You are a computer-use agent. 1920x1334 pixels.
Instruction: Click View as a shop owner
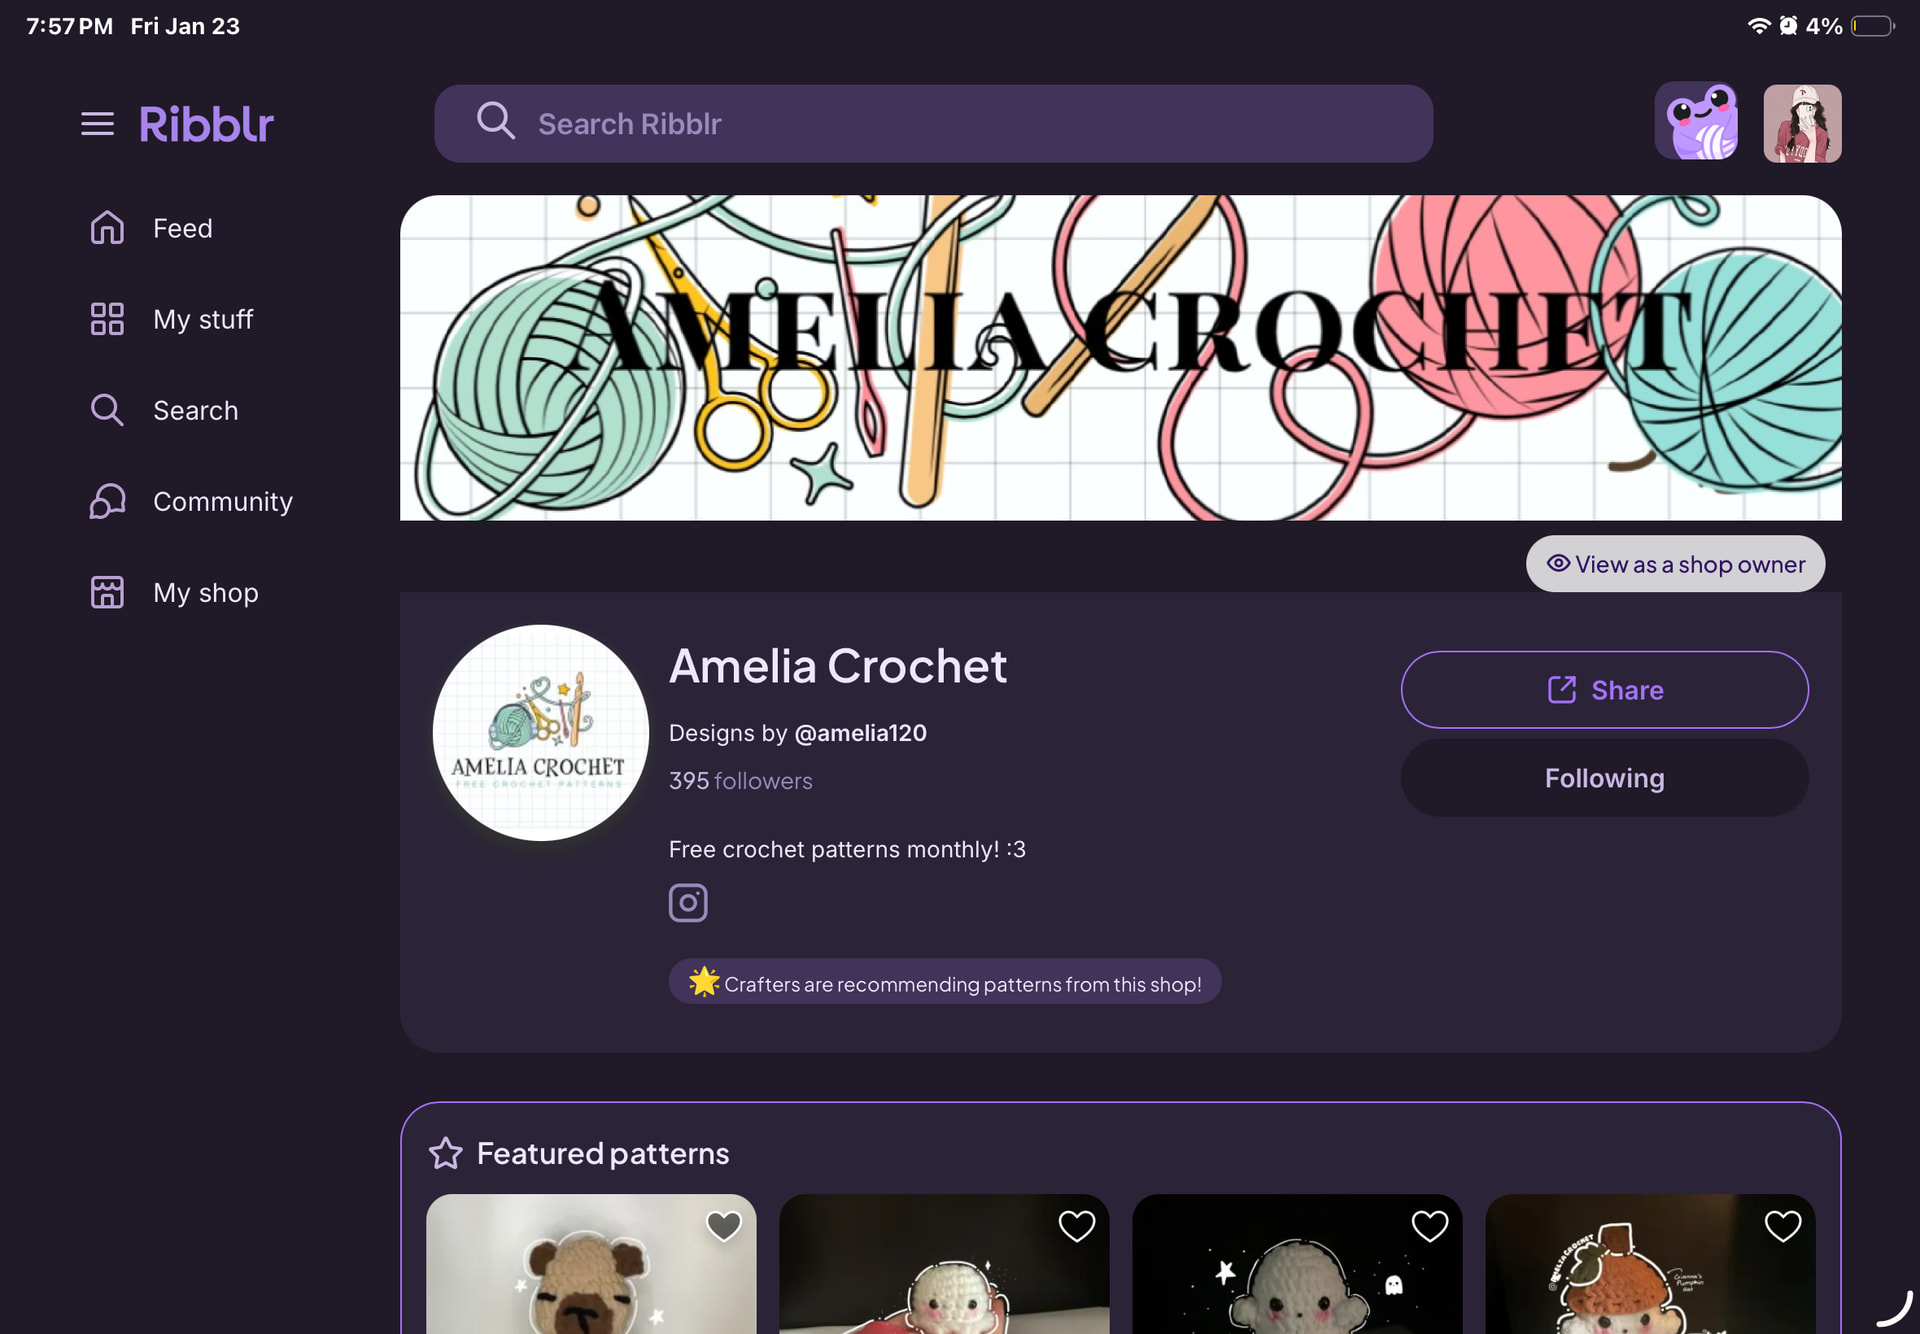point(1675,564)
